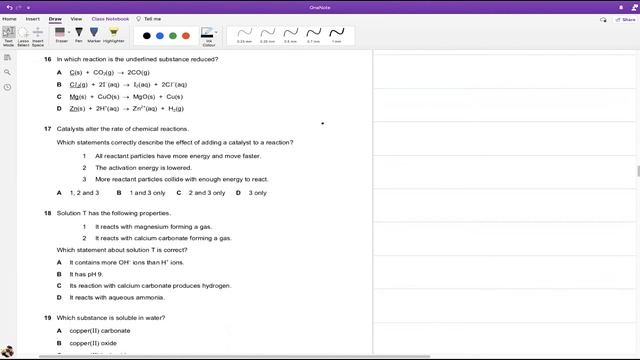Click the Tell me search box
This screenshot has width=640, height=360.
click(149, 19)
